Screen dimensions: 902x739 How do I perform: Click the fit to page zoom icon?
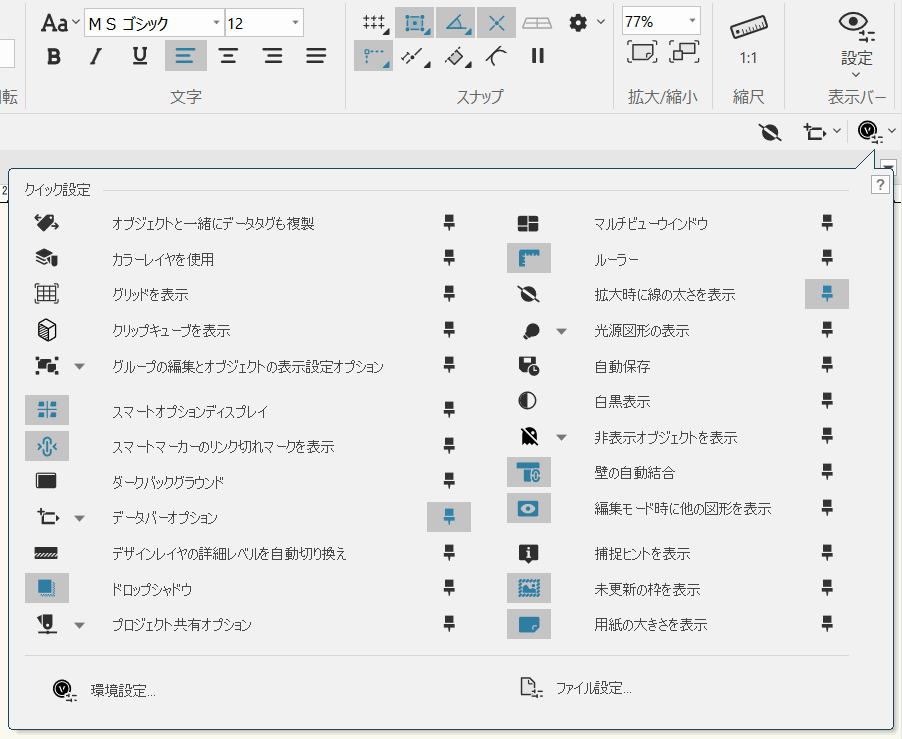(x=641, y=52)
